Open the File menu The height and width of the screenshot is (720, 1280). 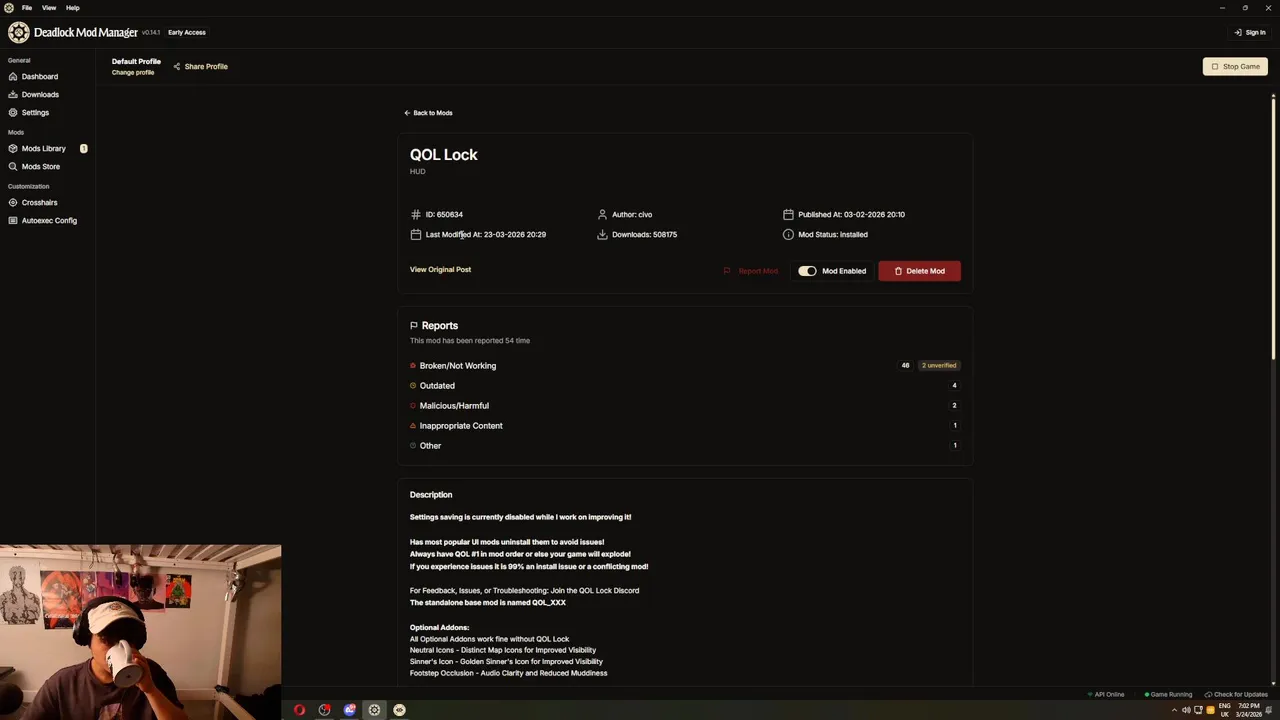pos(27,7)
